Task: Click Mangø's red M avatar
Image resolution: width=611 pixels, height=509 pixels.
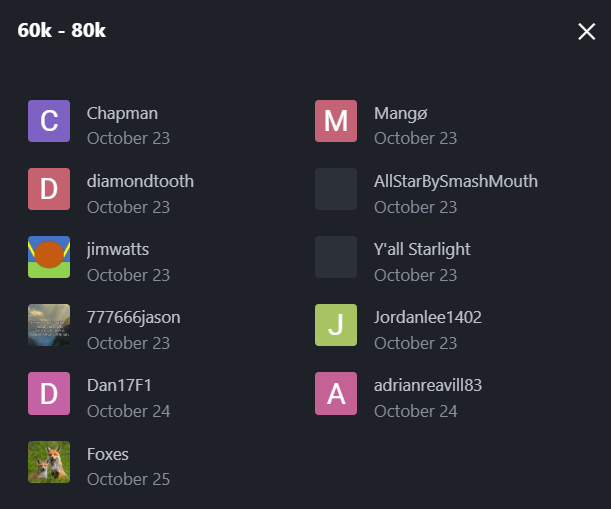Action: pyautogui.click(x=336, y=121)
